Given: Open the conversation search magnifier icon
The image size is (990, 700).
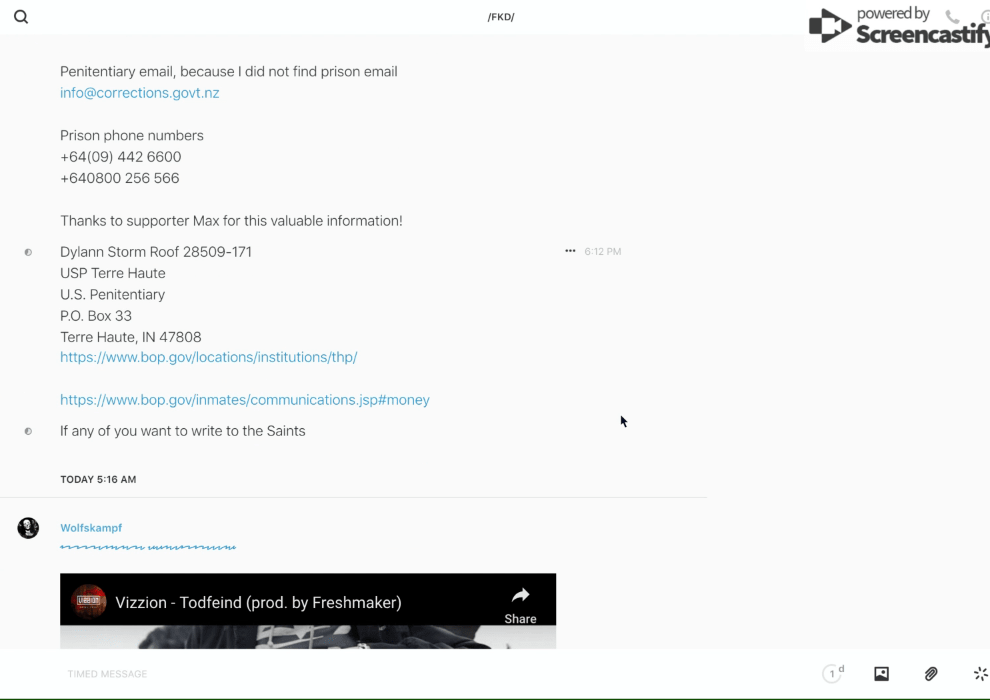Looking at the screenshot, I should click(21, 17).
